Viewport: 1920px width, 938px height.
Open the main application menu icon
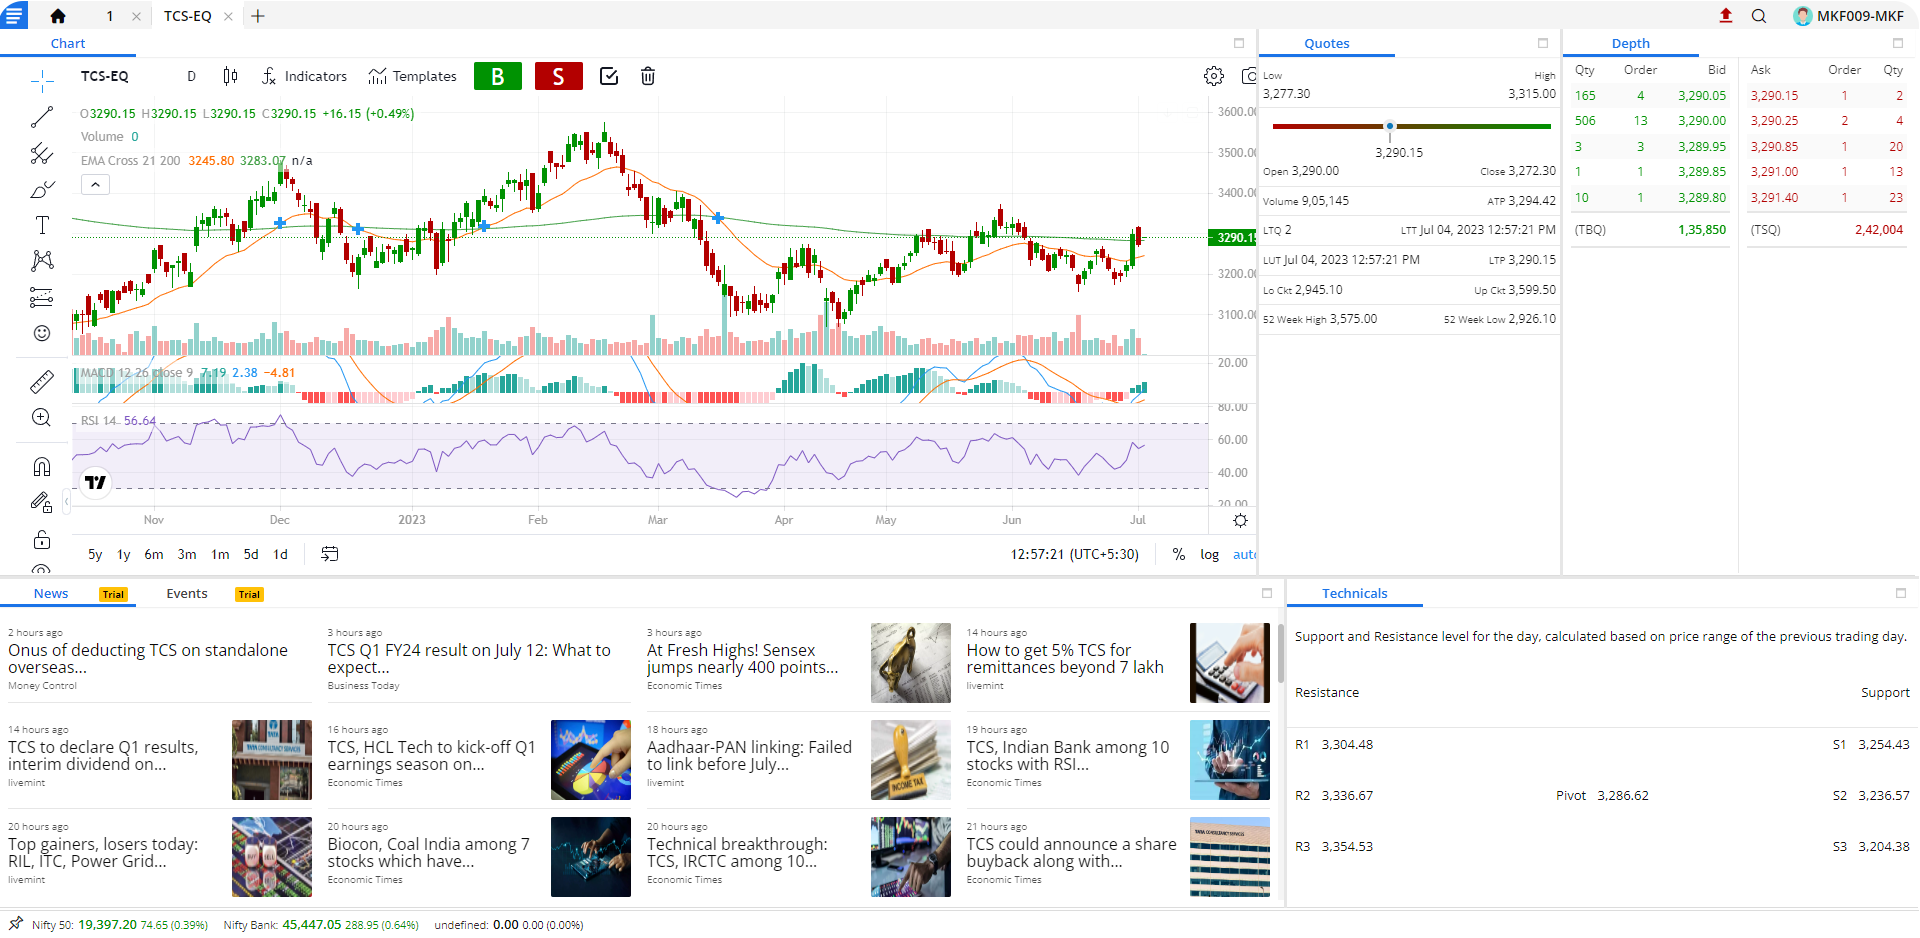[x=14, y=15]
